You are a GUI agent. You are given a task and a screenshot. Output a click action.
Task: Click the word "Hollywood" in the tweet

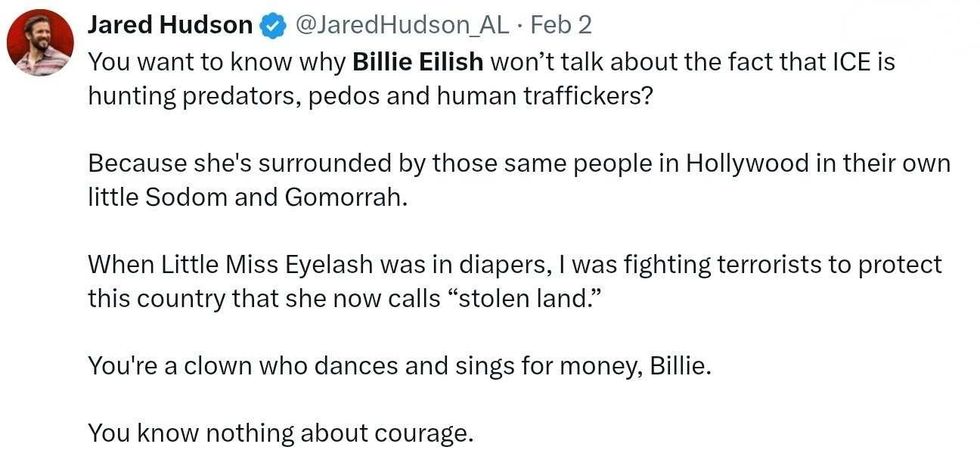[x=750, y=163]
